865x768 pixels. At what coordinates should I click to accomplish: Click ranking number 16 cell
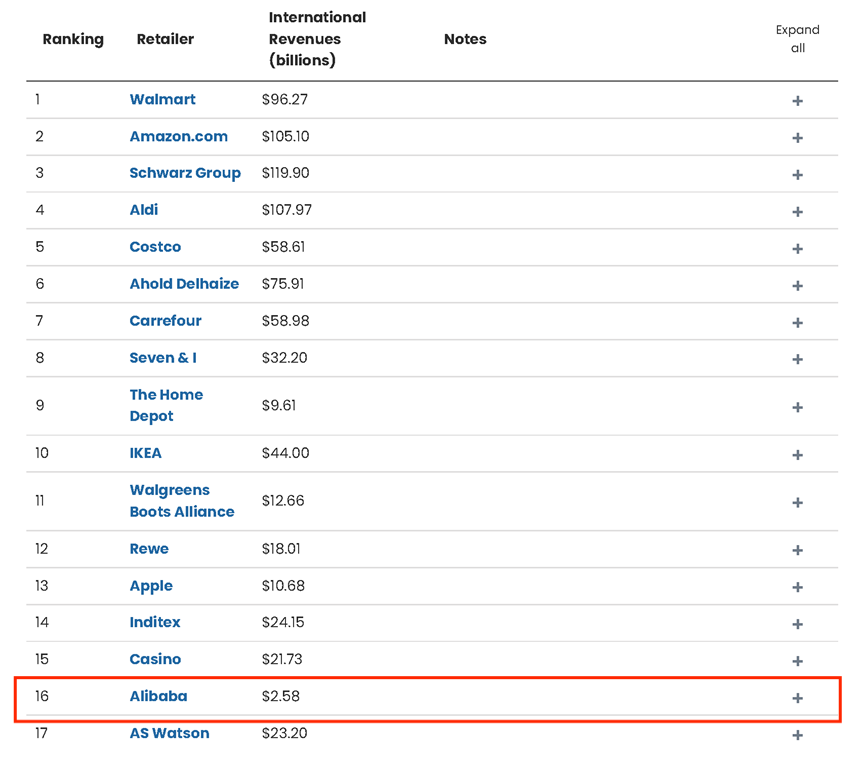(x=42, y=696)
